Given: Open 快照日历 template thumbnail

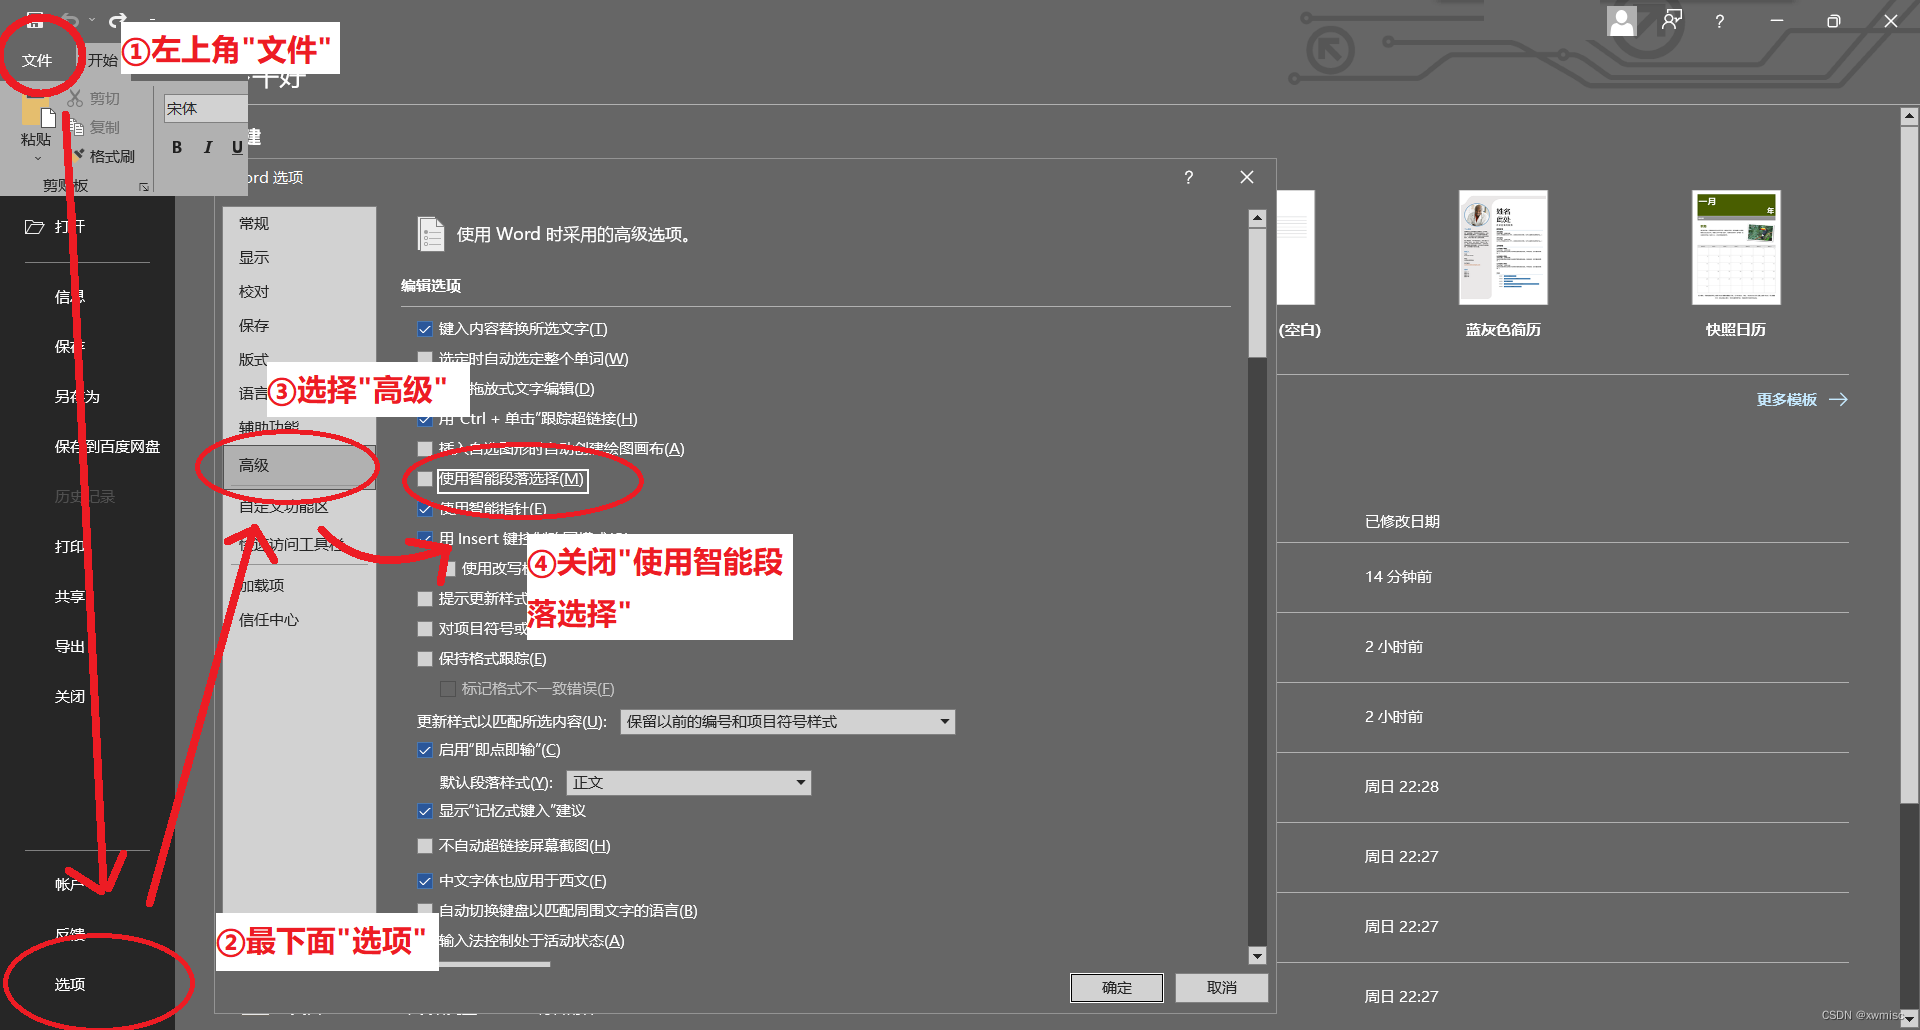Looking at the screenshot, I should tap(1736, 248).
